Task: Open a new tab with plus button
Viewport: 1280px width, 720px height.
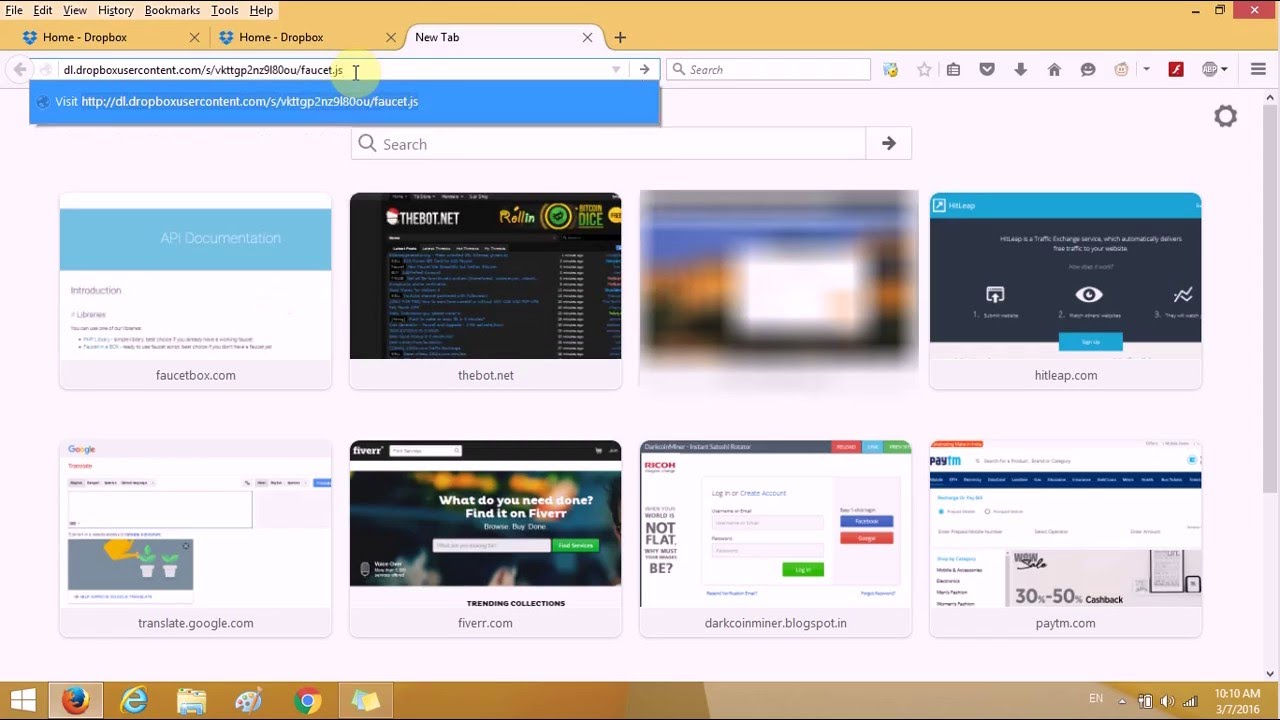Action: pyautogui.click(x=620, y=37)
